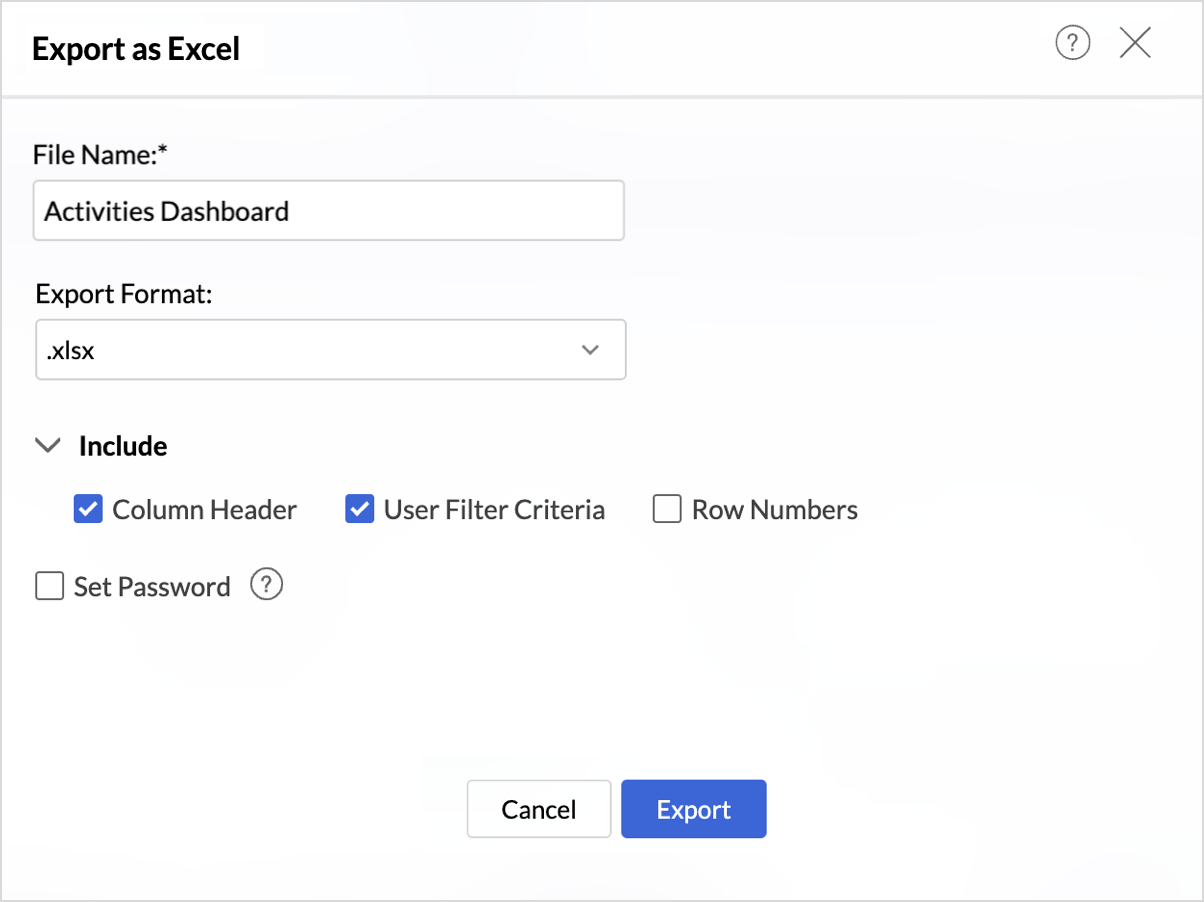Click the blue Export button
The width and height of the screenshot is (1204, 902).
[694, 809]
